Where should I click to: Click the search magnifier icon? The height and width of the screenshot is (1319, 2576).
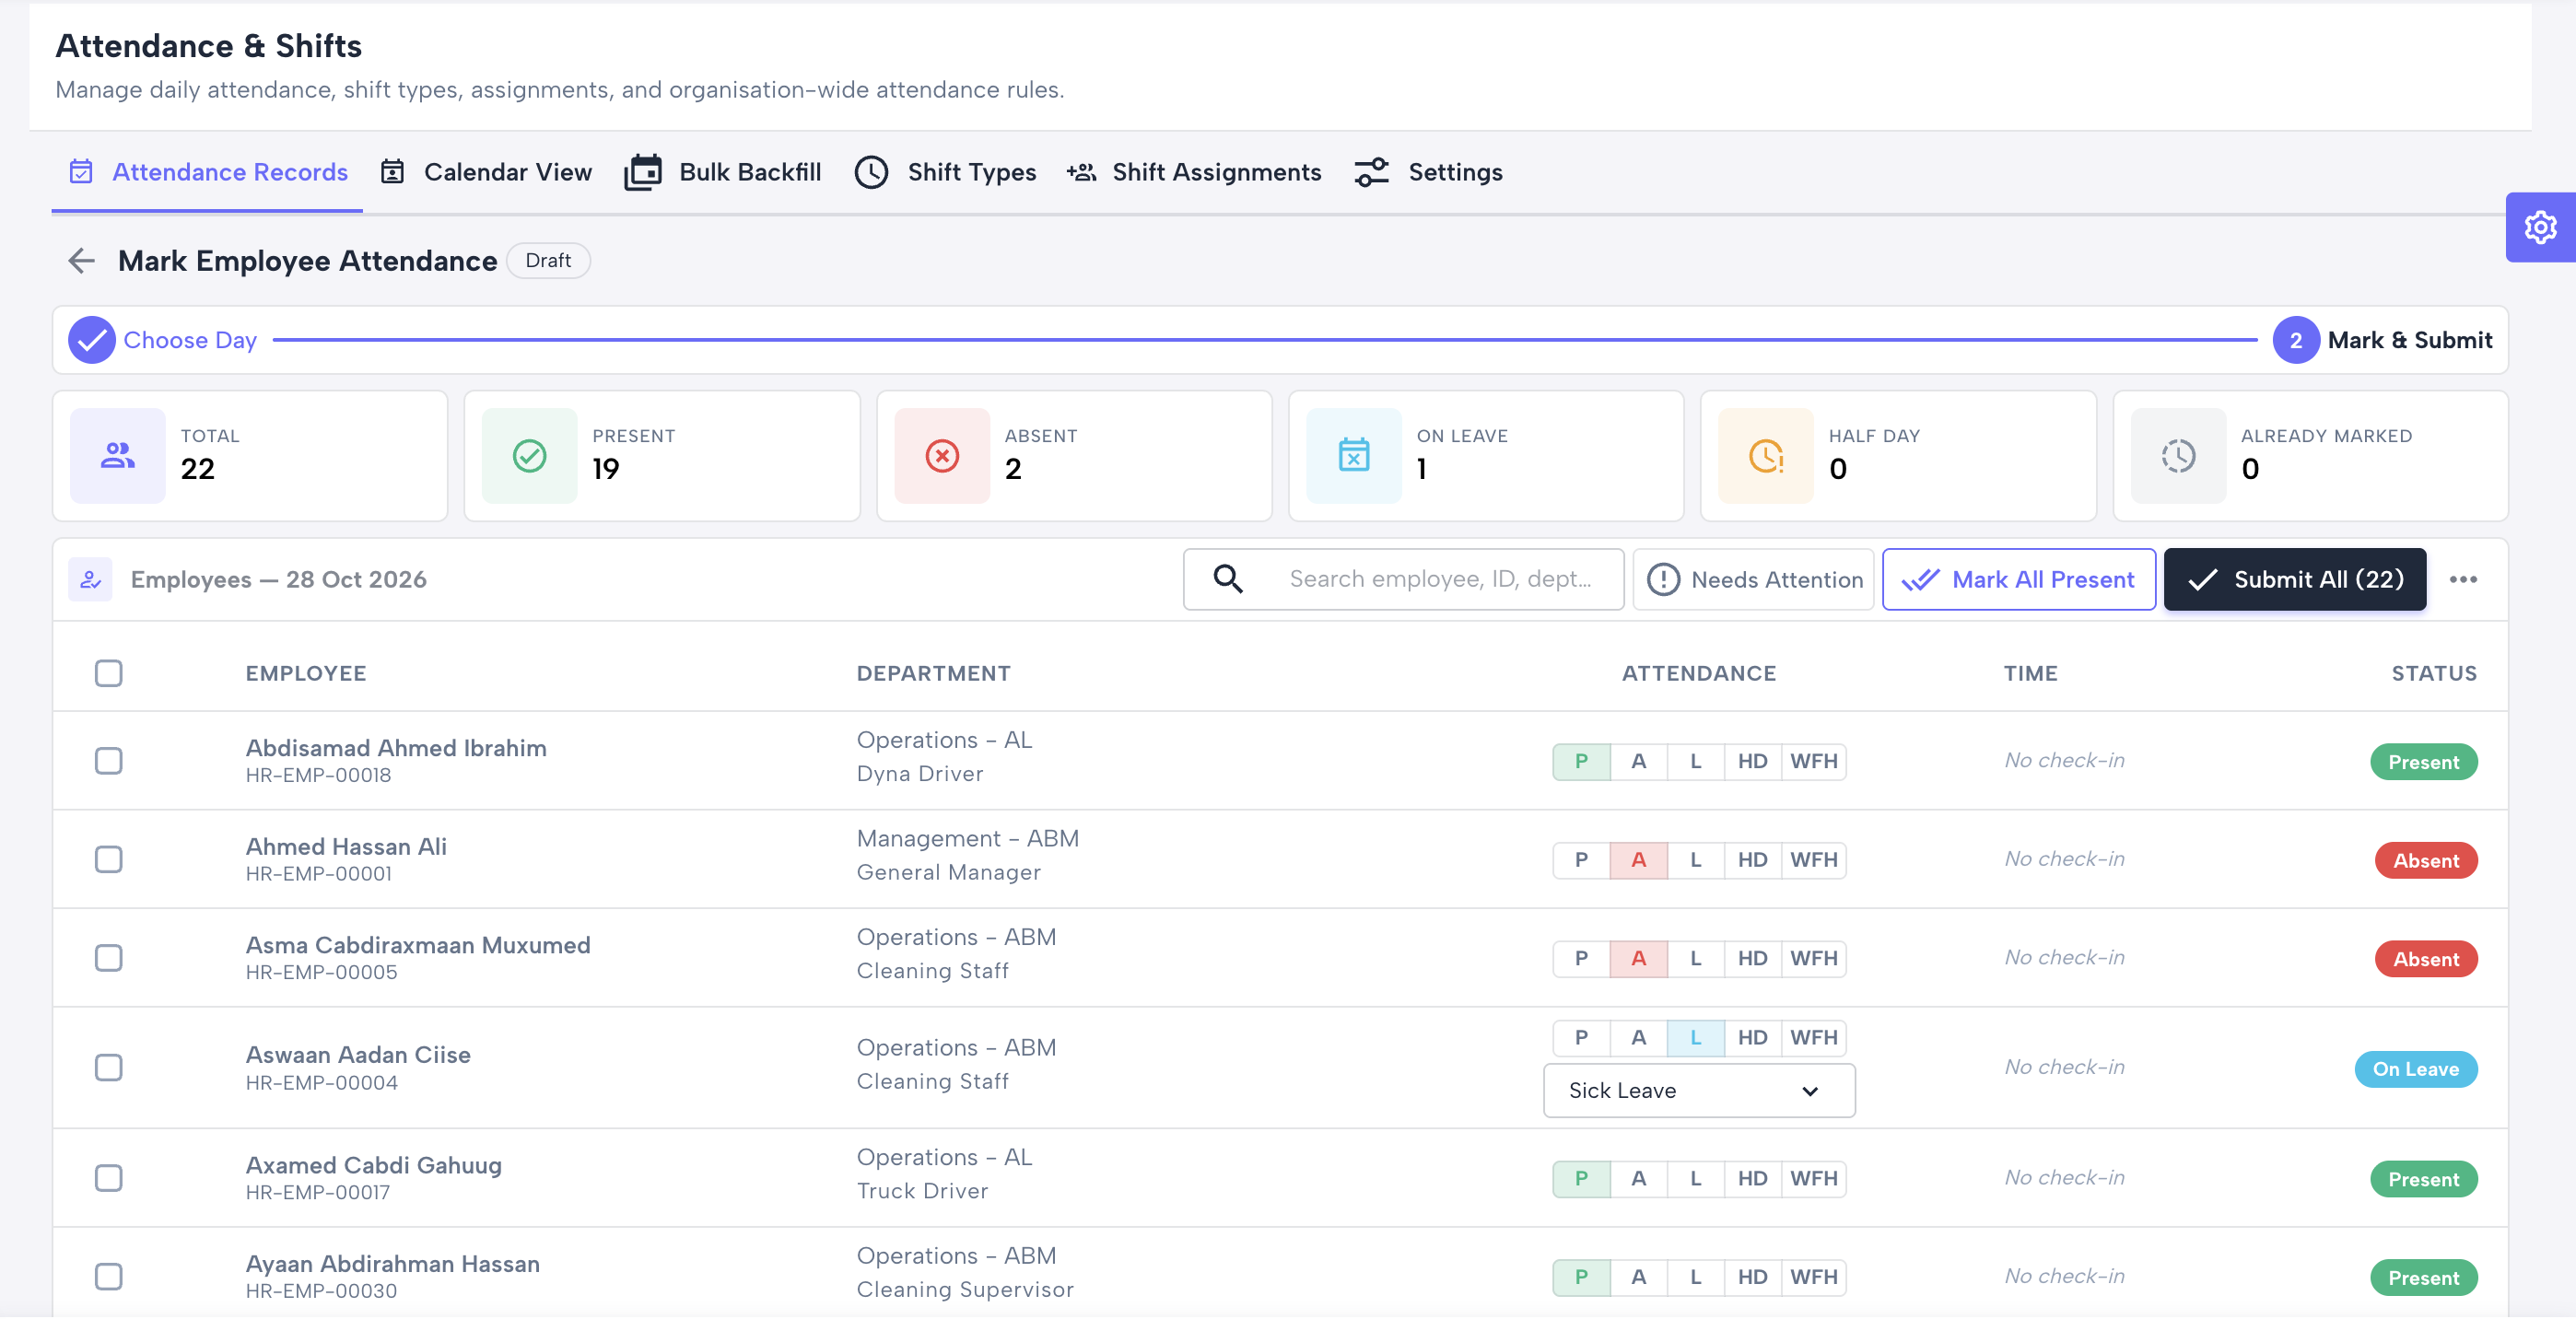[1228, 579]
